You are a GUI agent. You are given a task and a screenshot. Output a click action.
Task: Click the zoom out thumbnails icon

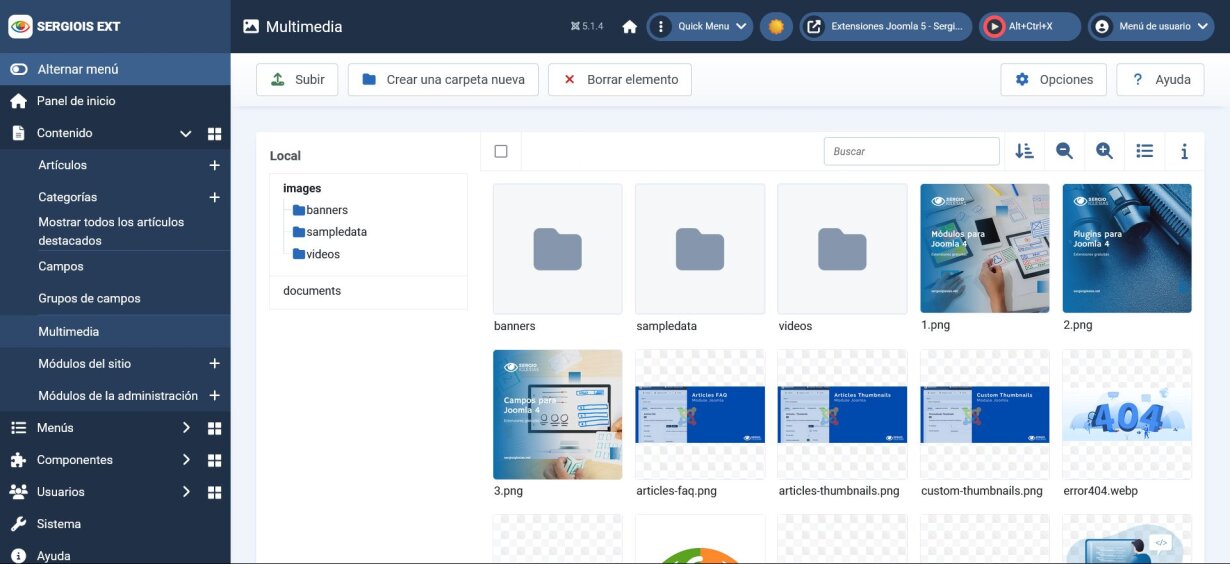click(x=1064, y=151)
